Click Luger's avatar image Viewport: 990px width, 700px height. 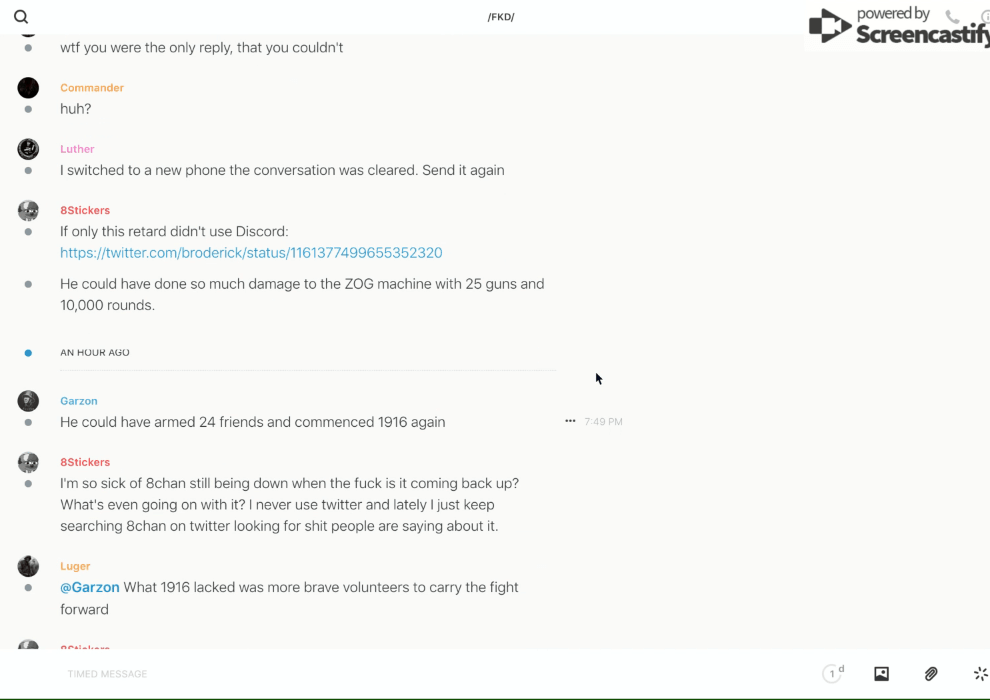pyautogui.click(x=28, y=566)
